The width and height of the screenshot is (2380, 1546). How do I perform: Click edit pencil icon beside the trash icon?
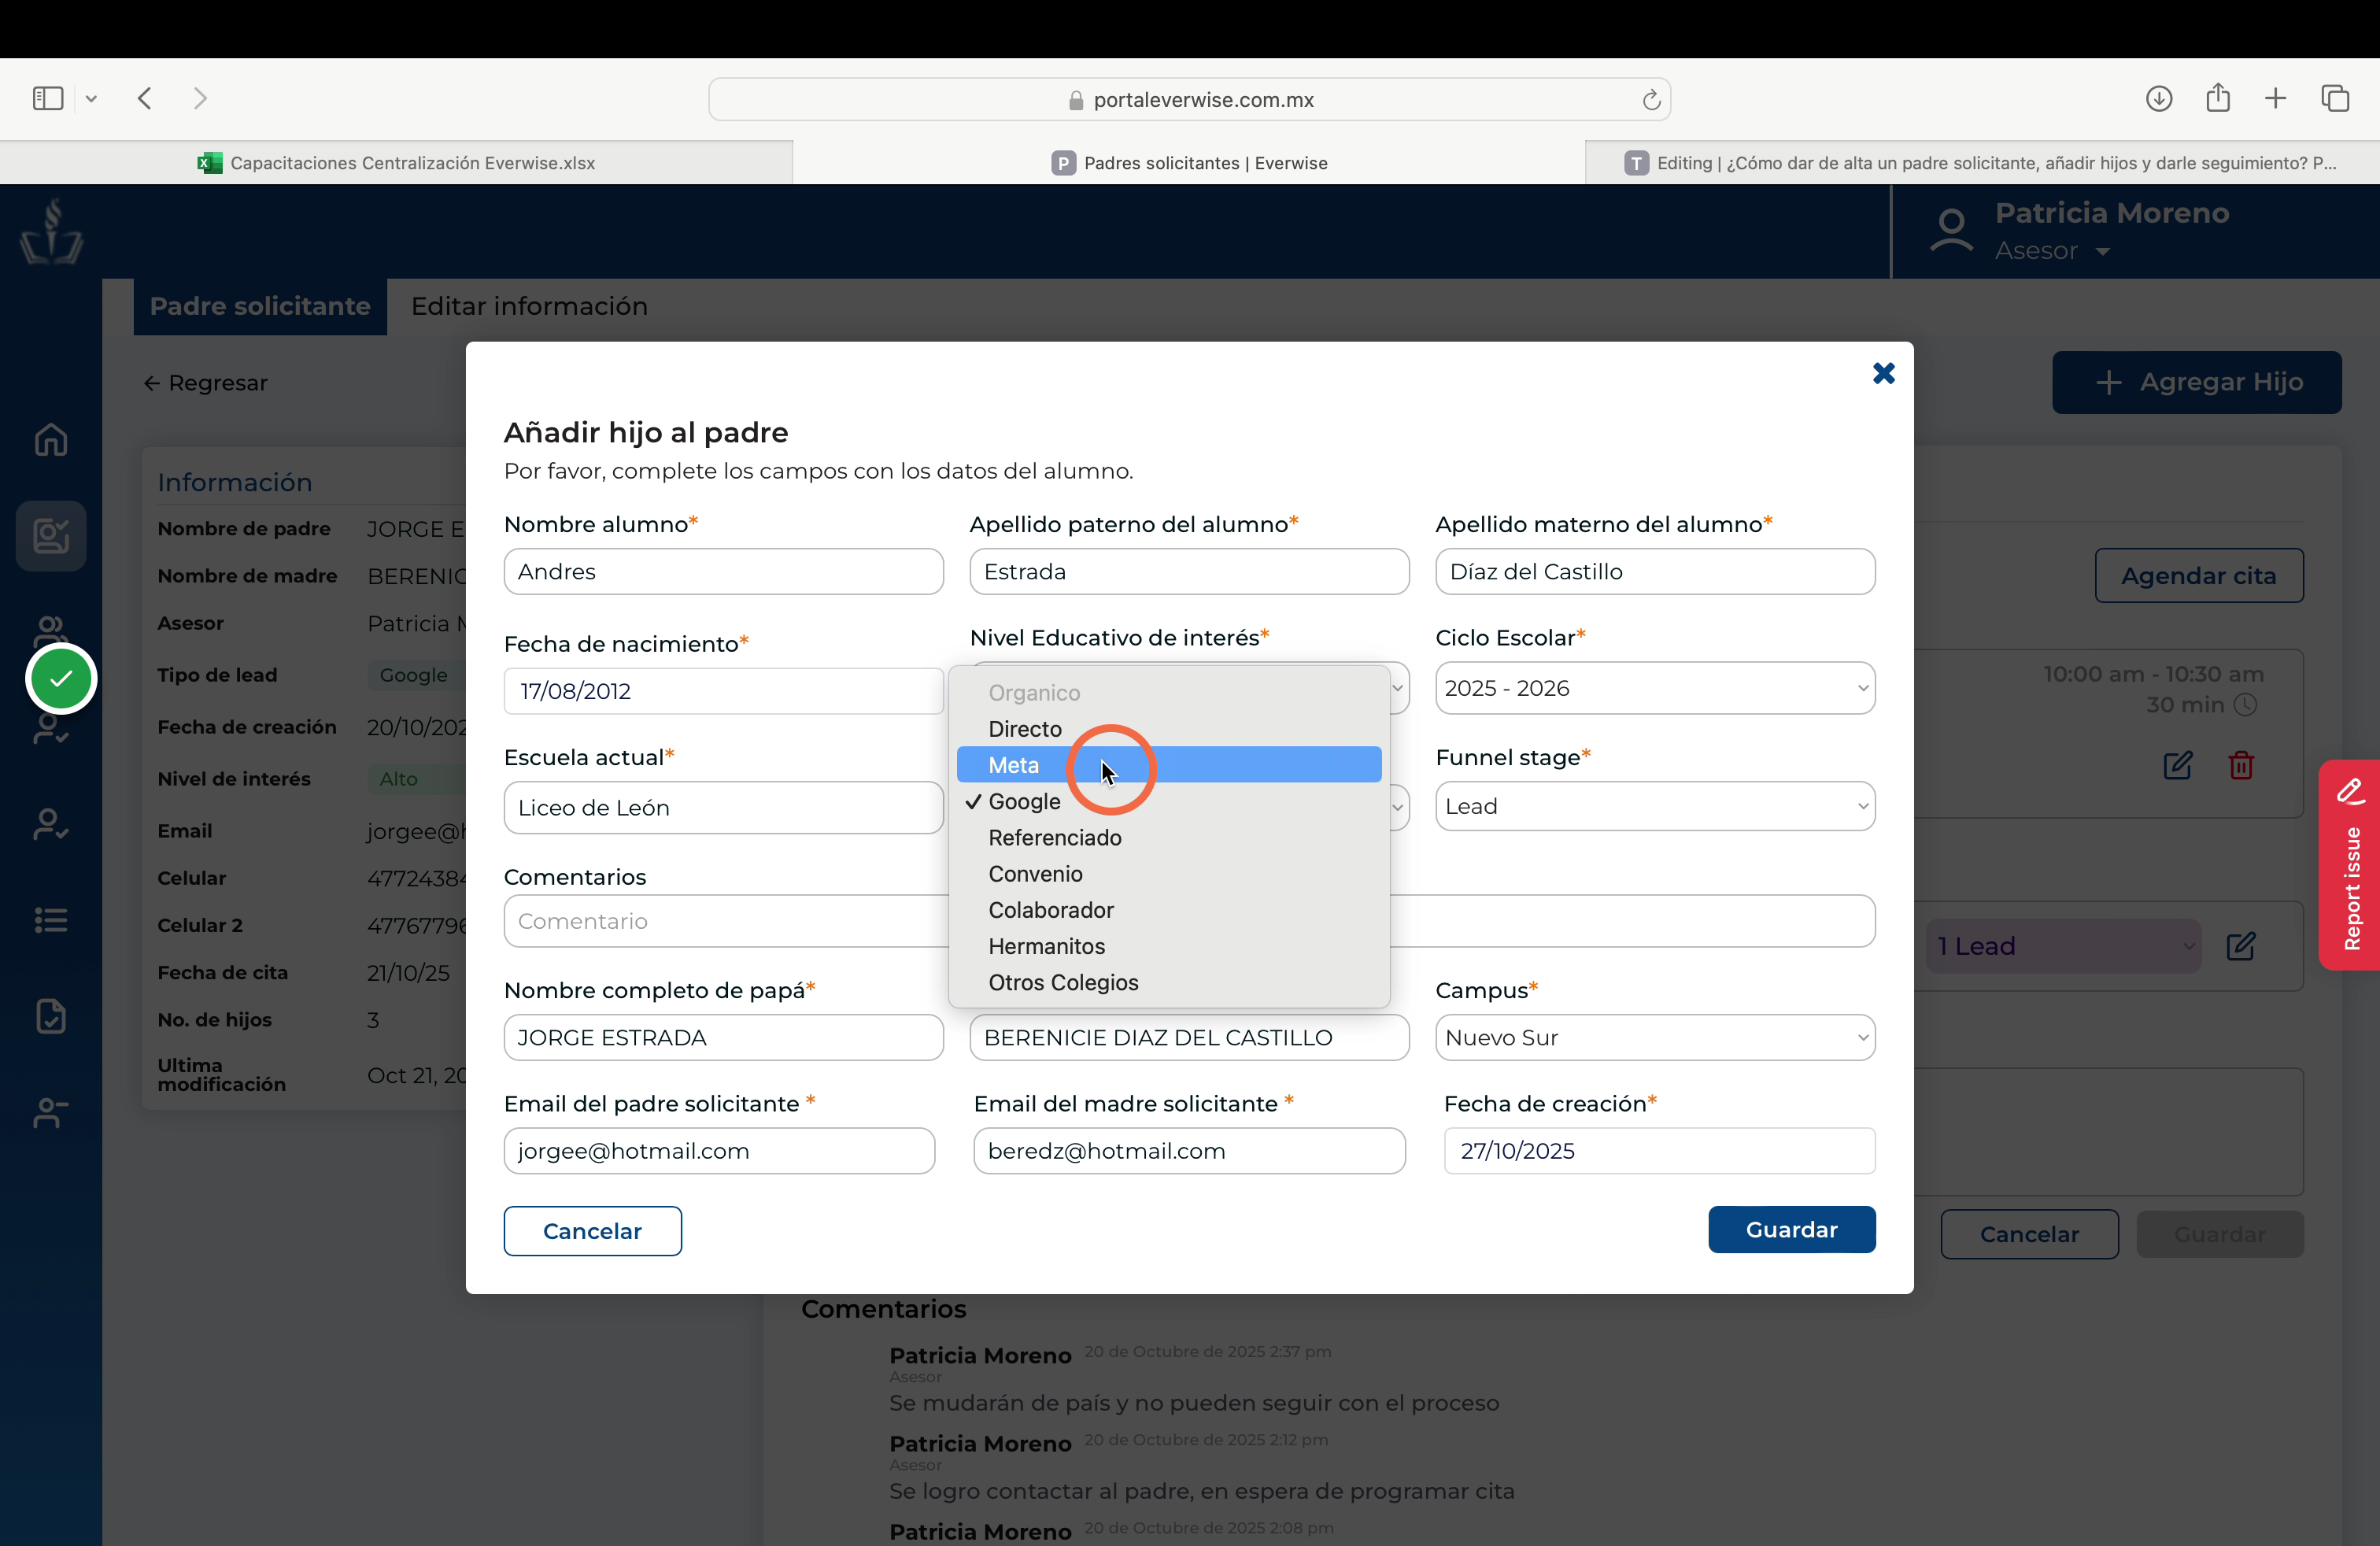pyautogui.click(x=2178, y=765)
